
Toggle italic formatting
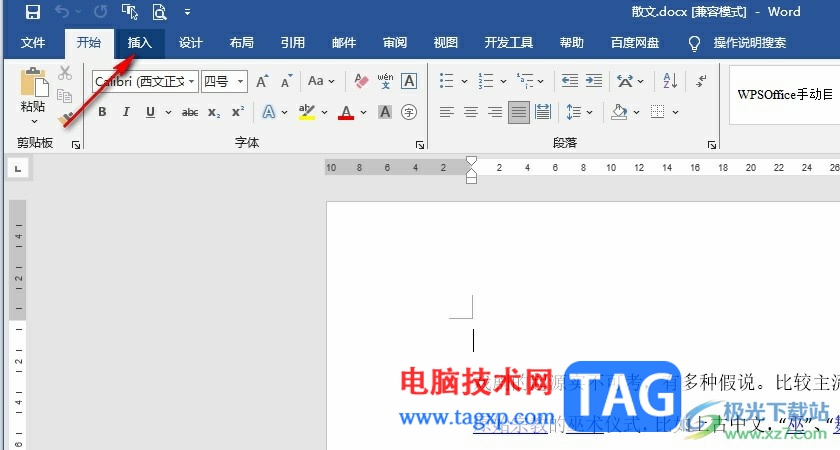126,112
